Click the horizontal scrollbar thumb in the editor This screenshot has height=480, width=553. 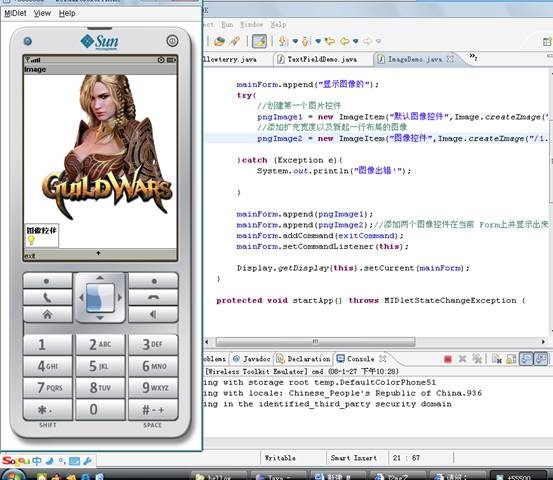[x=315, y=341]
